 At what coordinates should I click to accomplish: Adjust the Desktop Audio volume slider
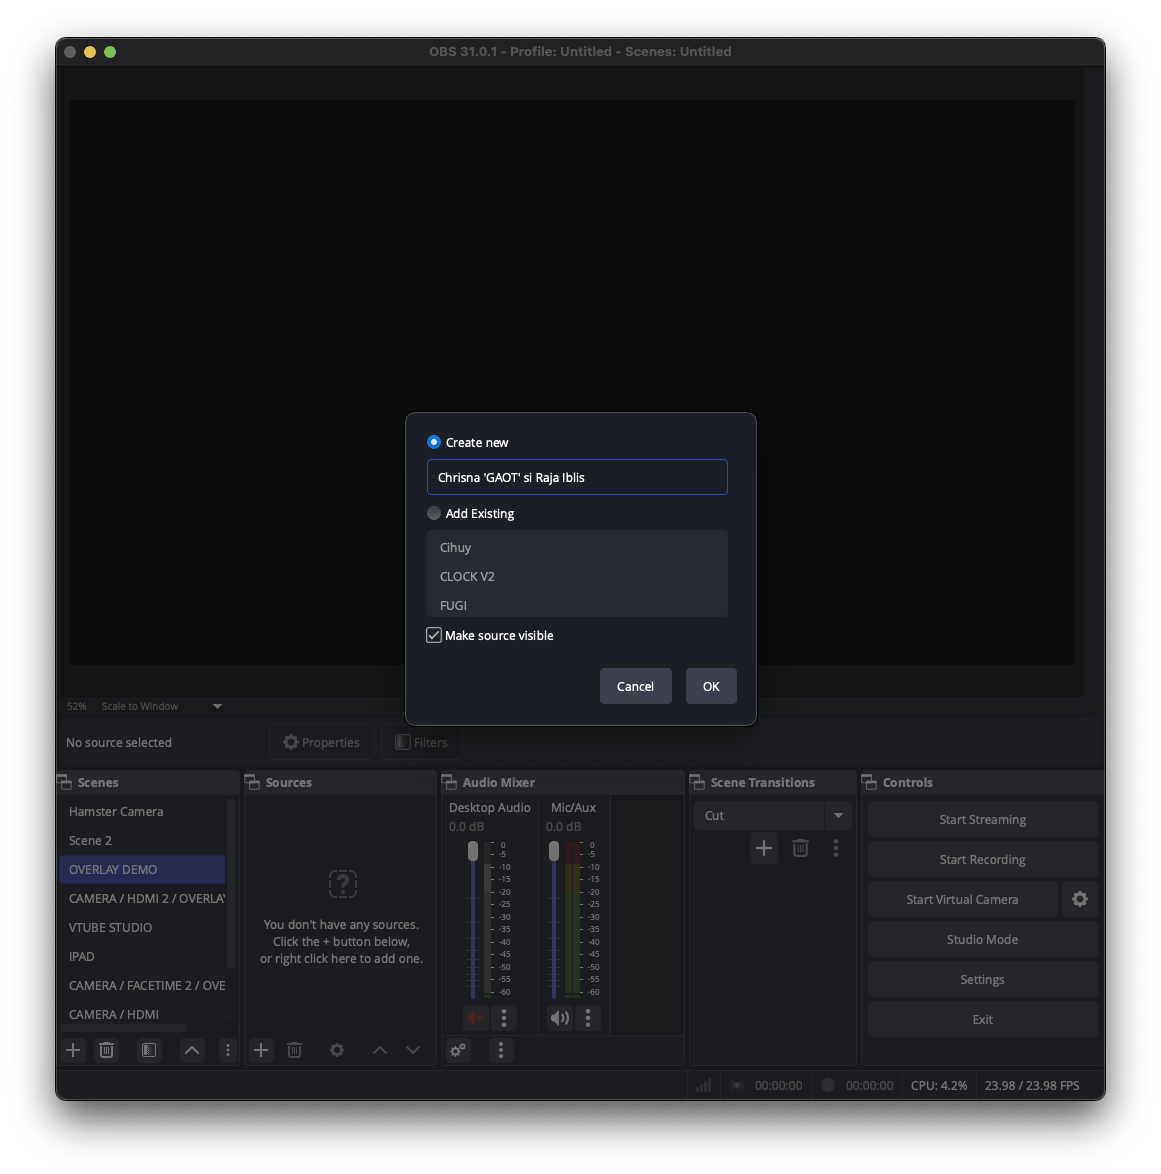click(473, 851)
